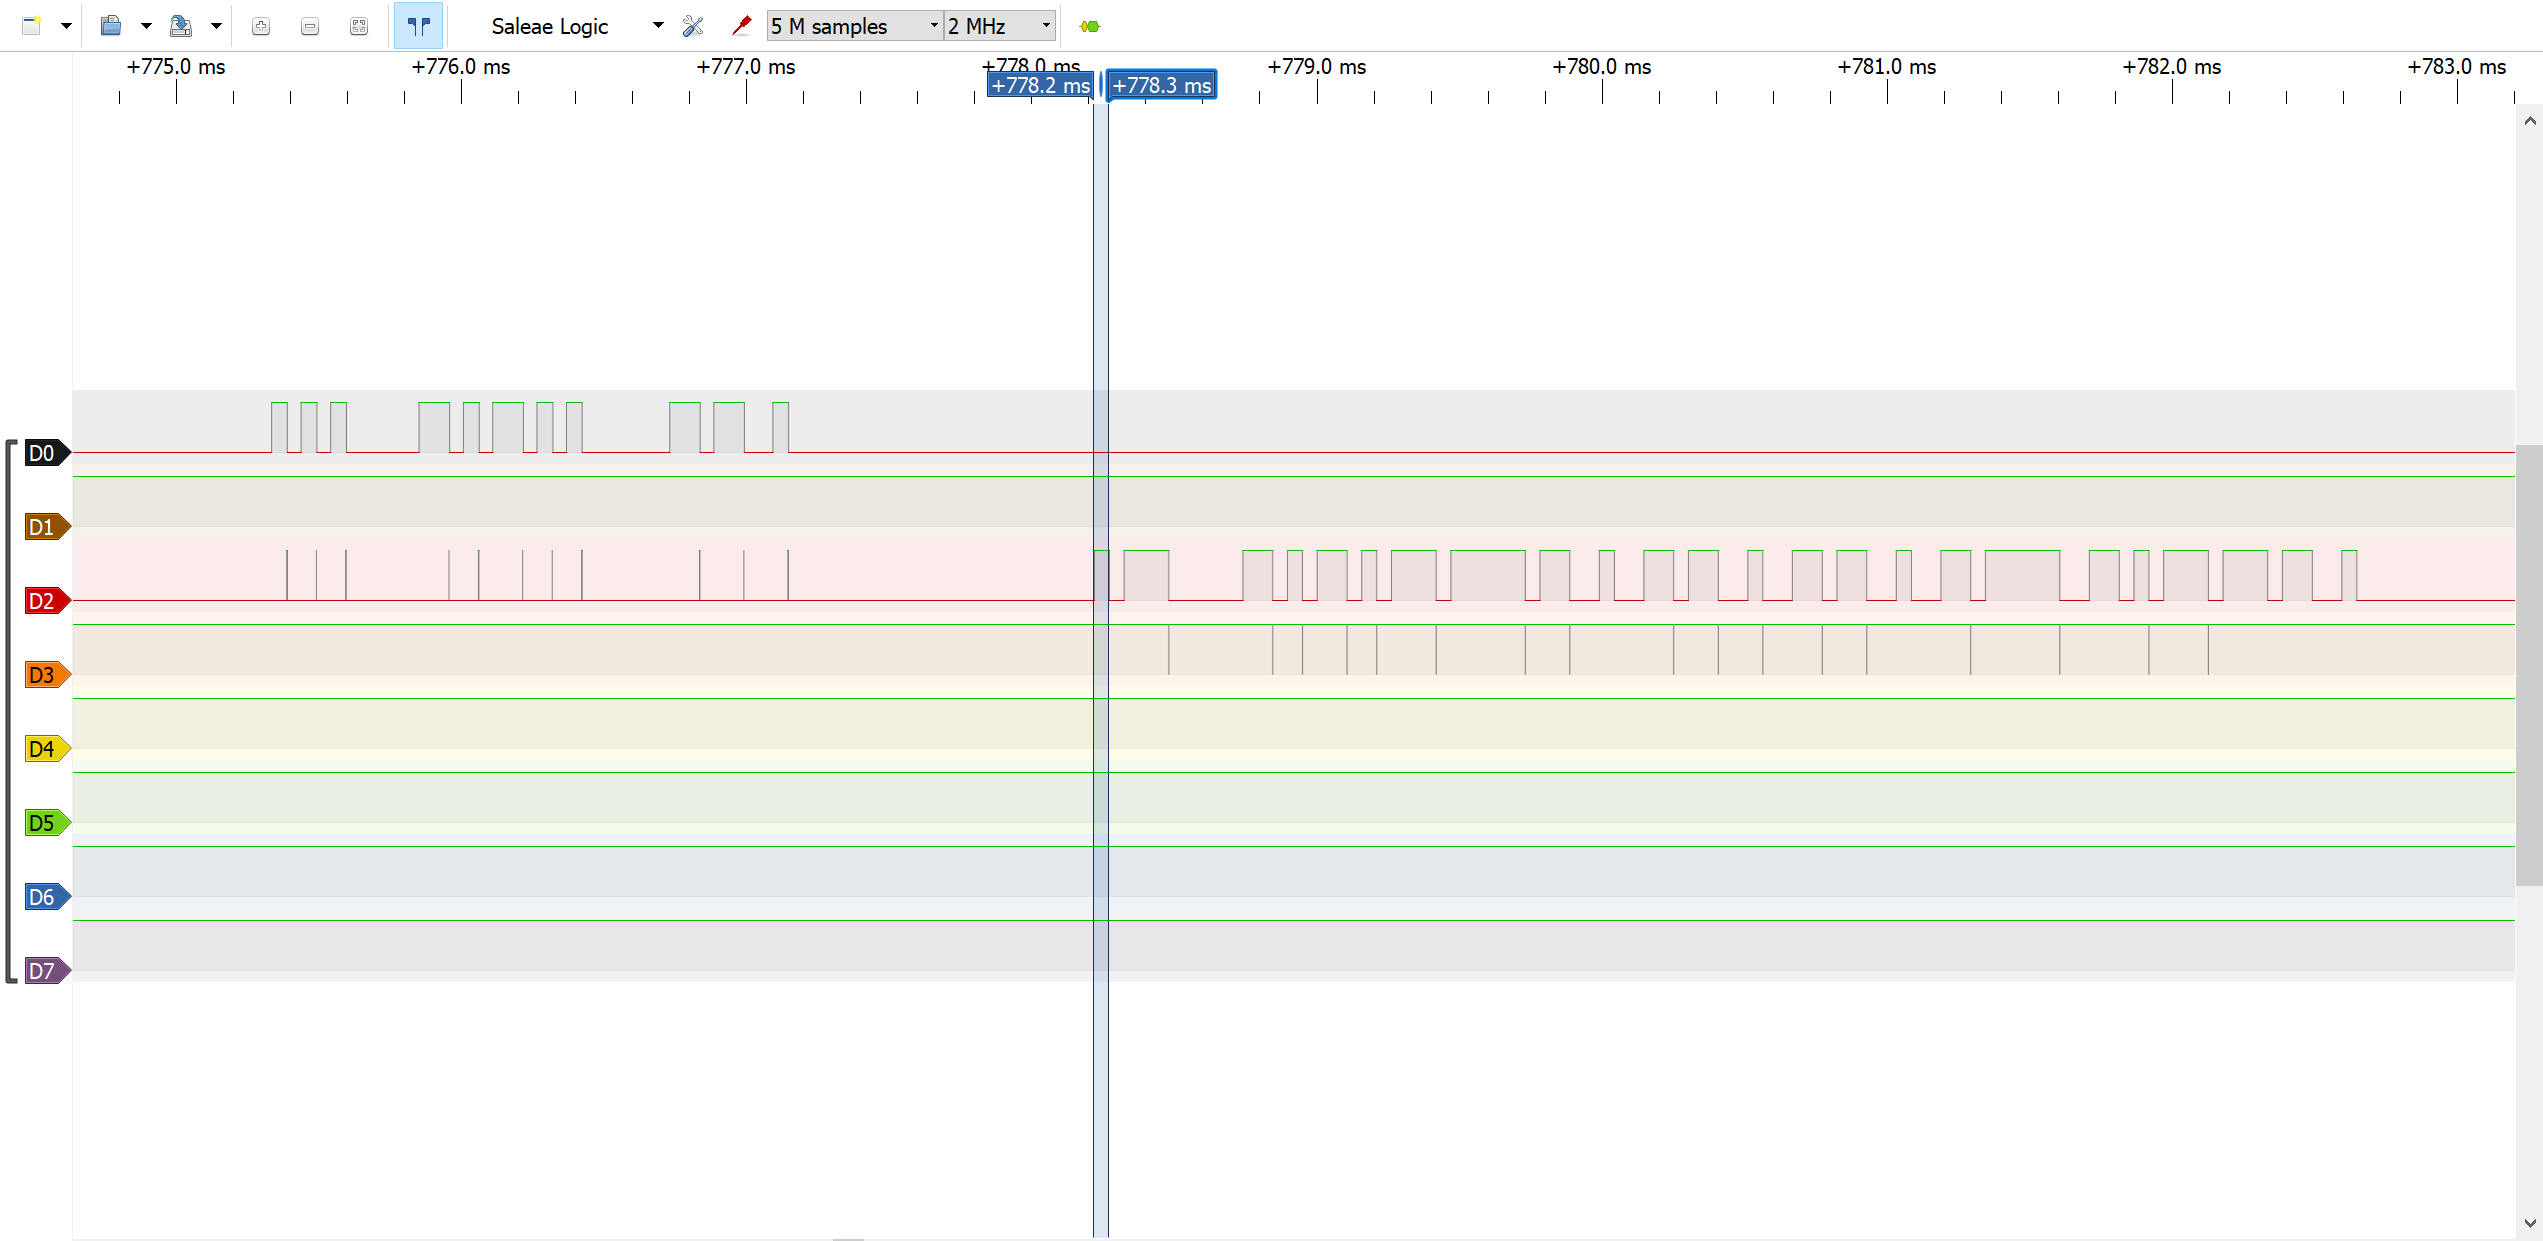This screenshot has height=1241, width=2543.
Task: Open device configuration wrench icon
Action: tap(693, 26)
